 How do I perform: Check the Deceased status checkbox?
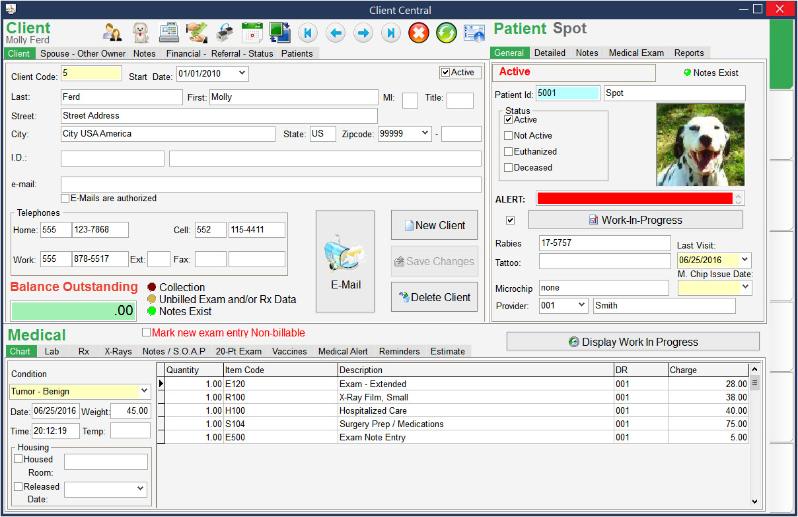coord(509,167)
